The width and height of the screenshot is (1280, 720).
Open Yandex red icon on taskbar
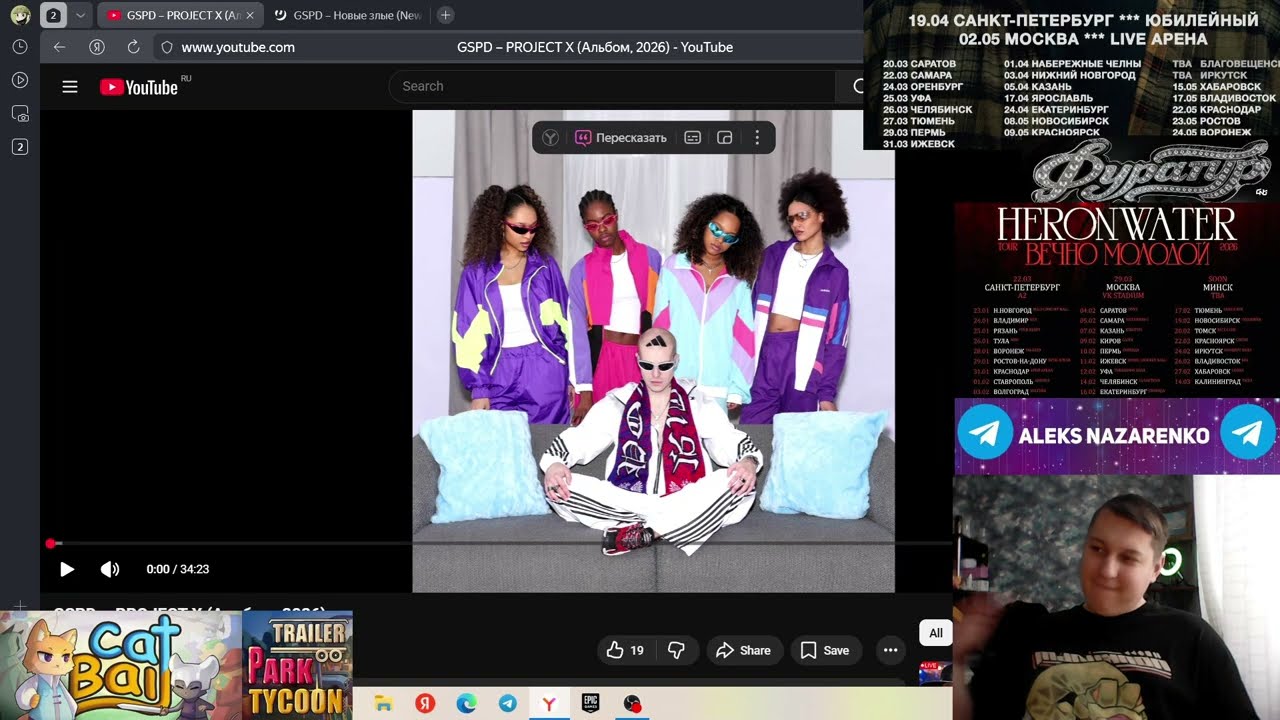(x=425, y=704)
